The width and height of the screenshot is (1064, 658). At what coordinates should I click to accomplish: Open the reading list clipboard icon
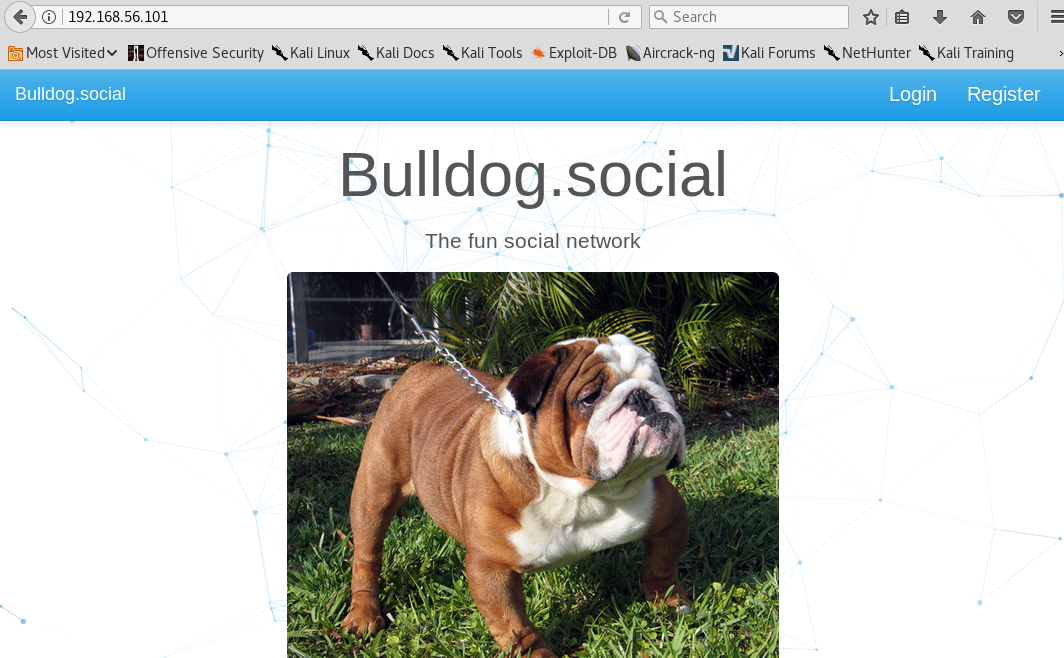[902, 17]
